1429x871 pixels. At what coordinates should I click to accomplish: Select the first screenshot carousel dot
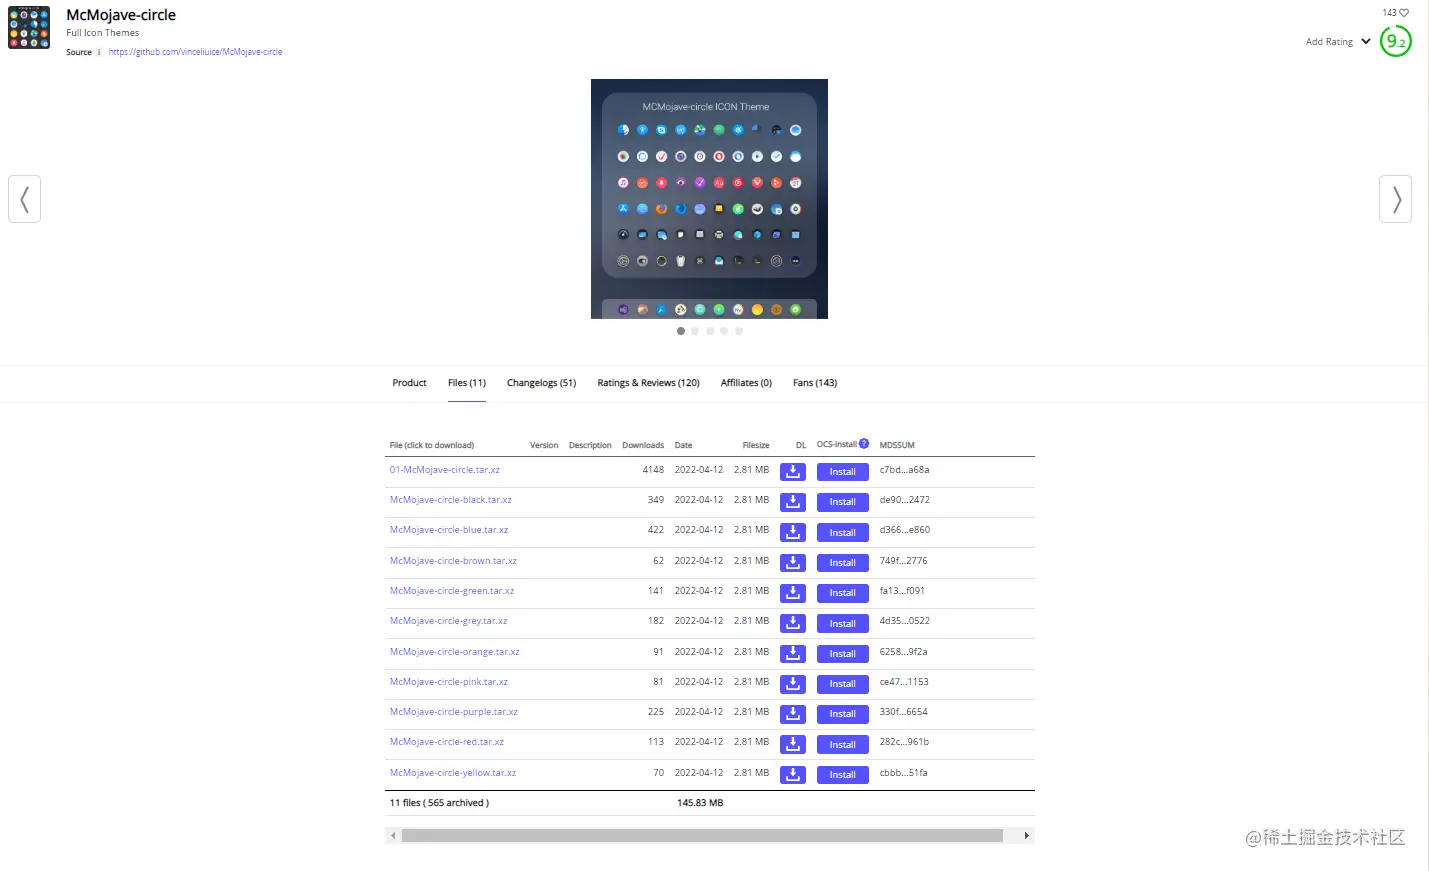681,331
